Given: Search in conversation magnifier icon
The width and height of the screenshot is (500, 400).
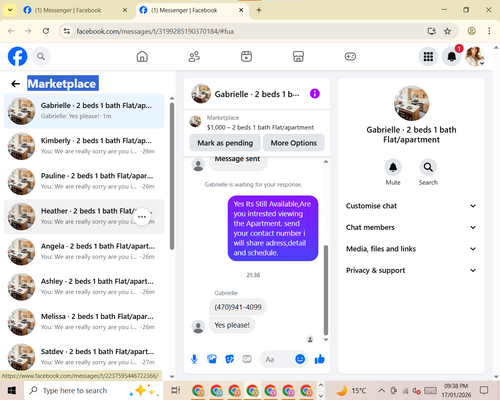Looking at the screenshot, I should point(428,167).
